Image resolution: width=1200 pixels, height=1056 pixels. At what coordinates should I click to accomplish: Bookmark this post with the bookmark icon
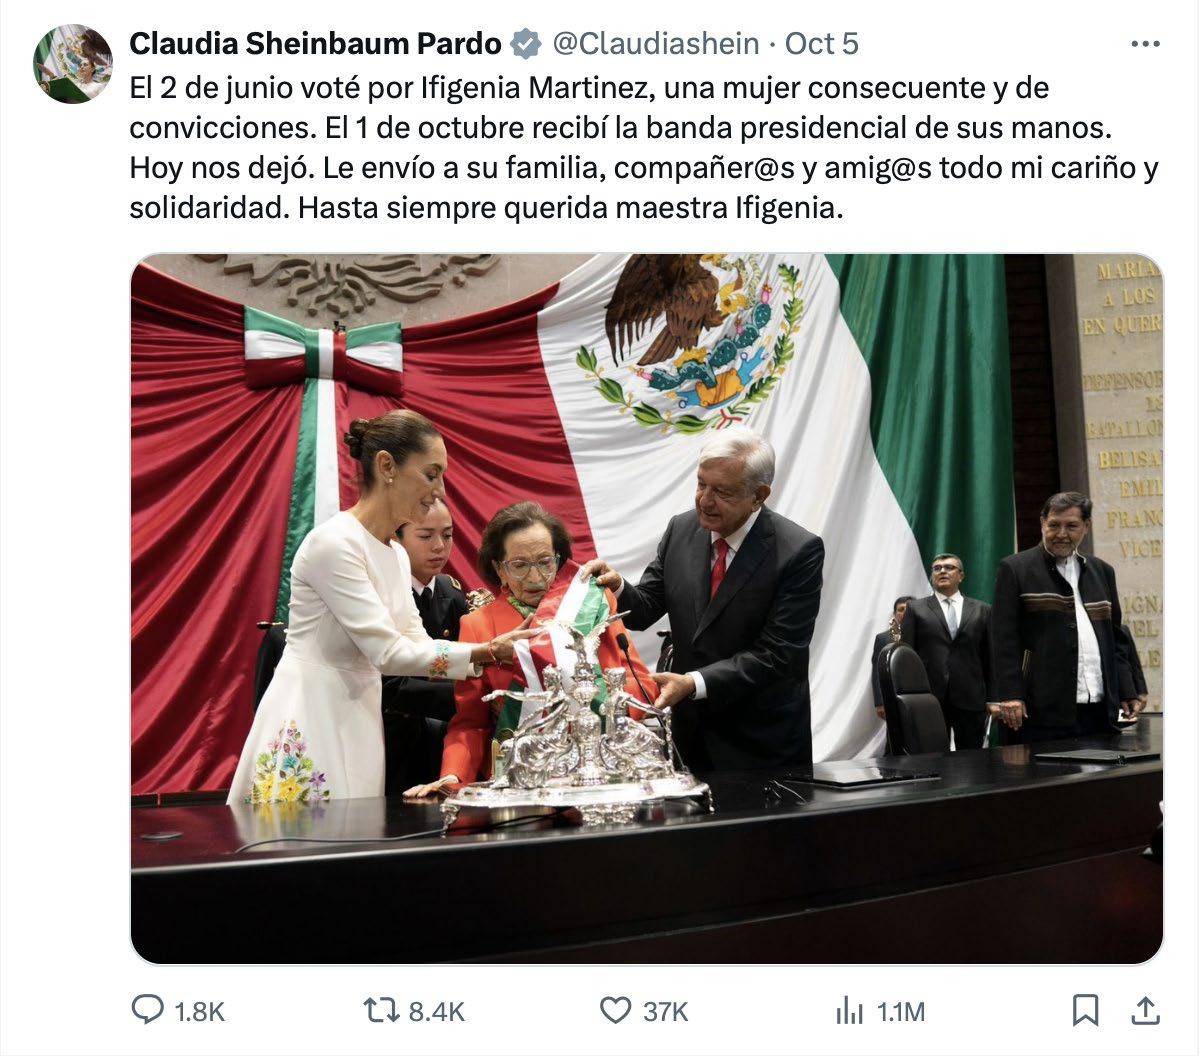(x=1085, y=1010)
